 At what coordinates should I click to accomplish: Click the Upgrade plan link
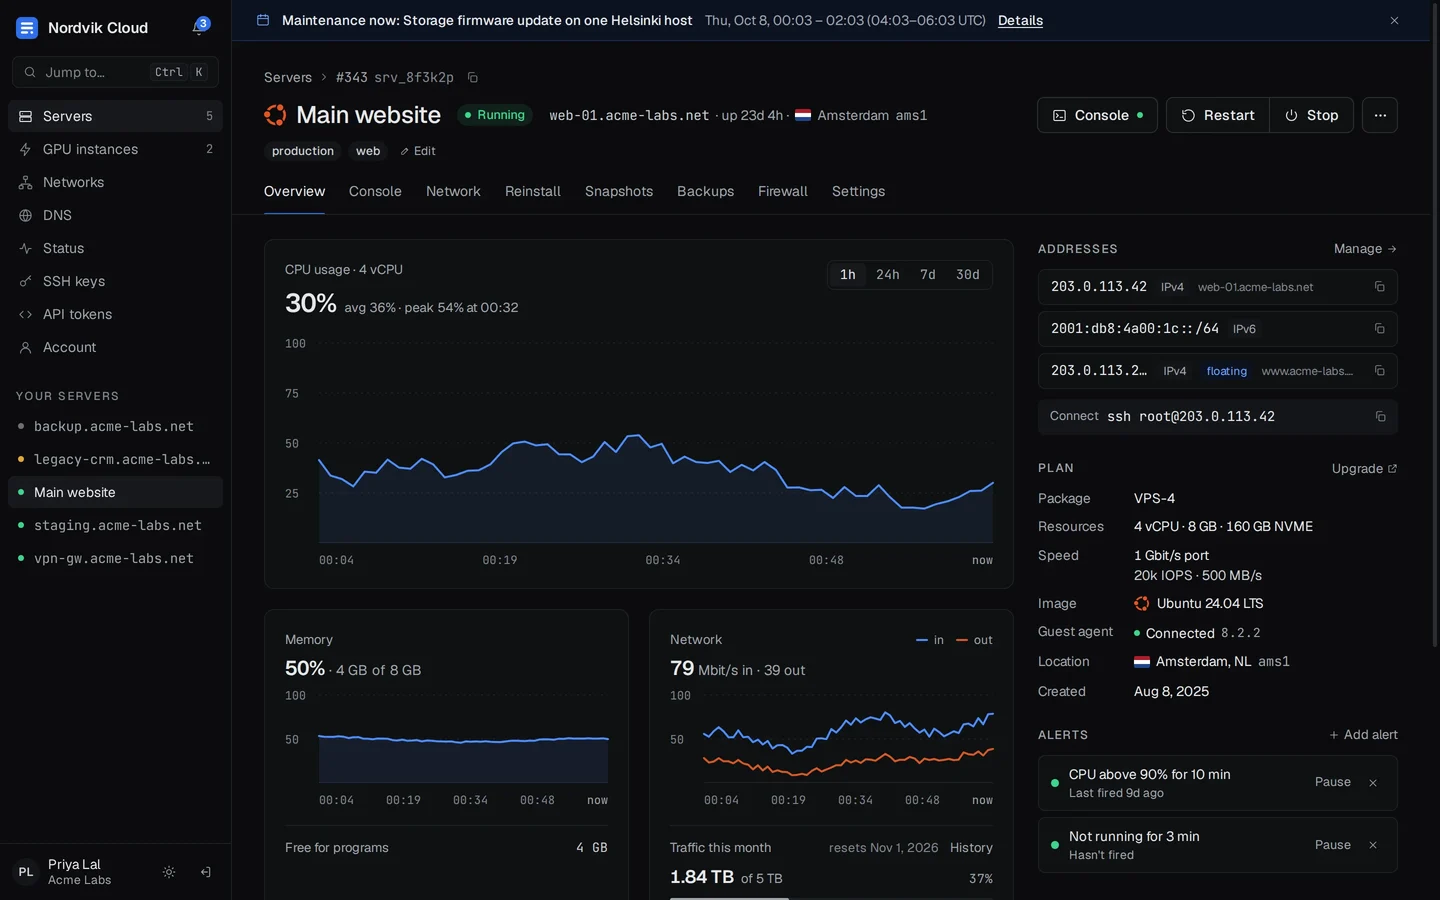coord(1364,469)
